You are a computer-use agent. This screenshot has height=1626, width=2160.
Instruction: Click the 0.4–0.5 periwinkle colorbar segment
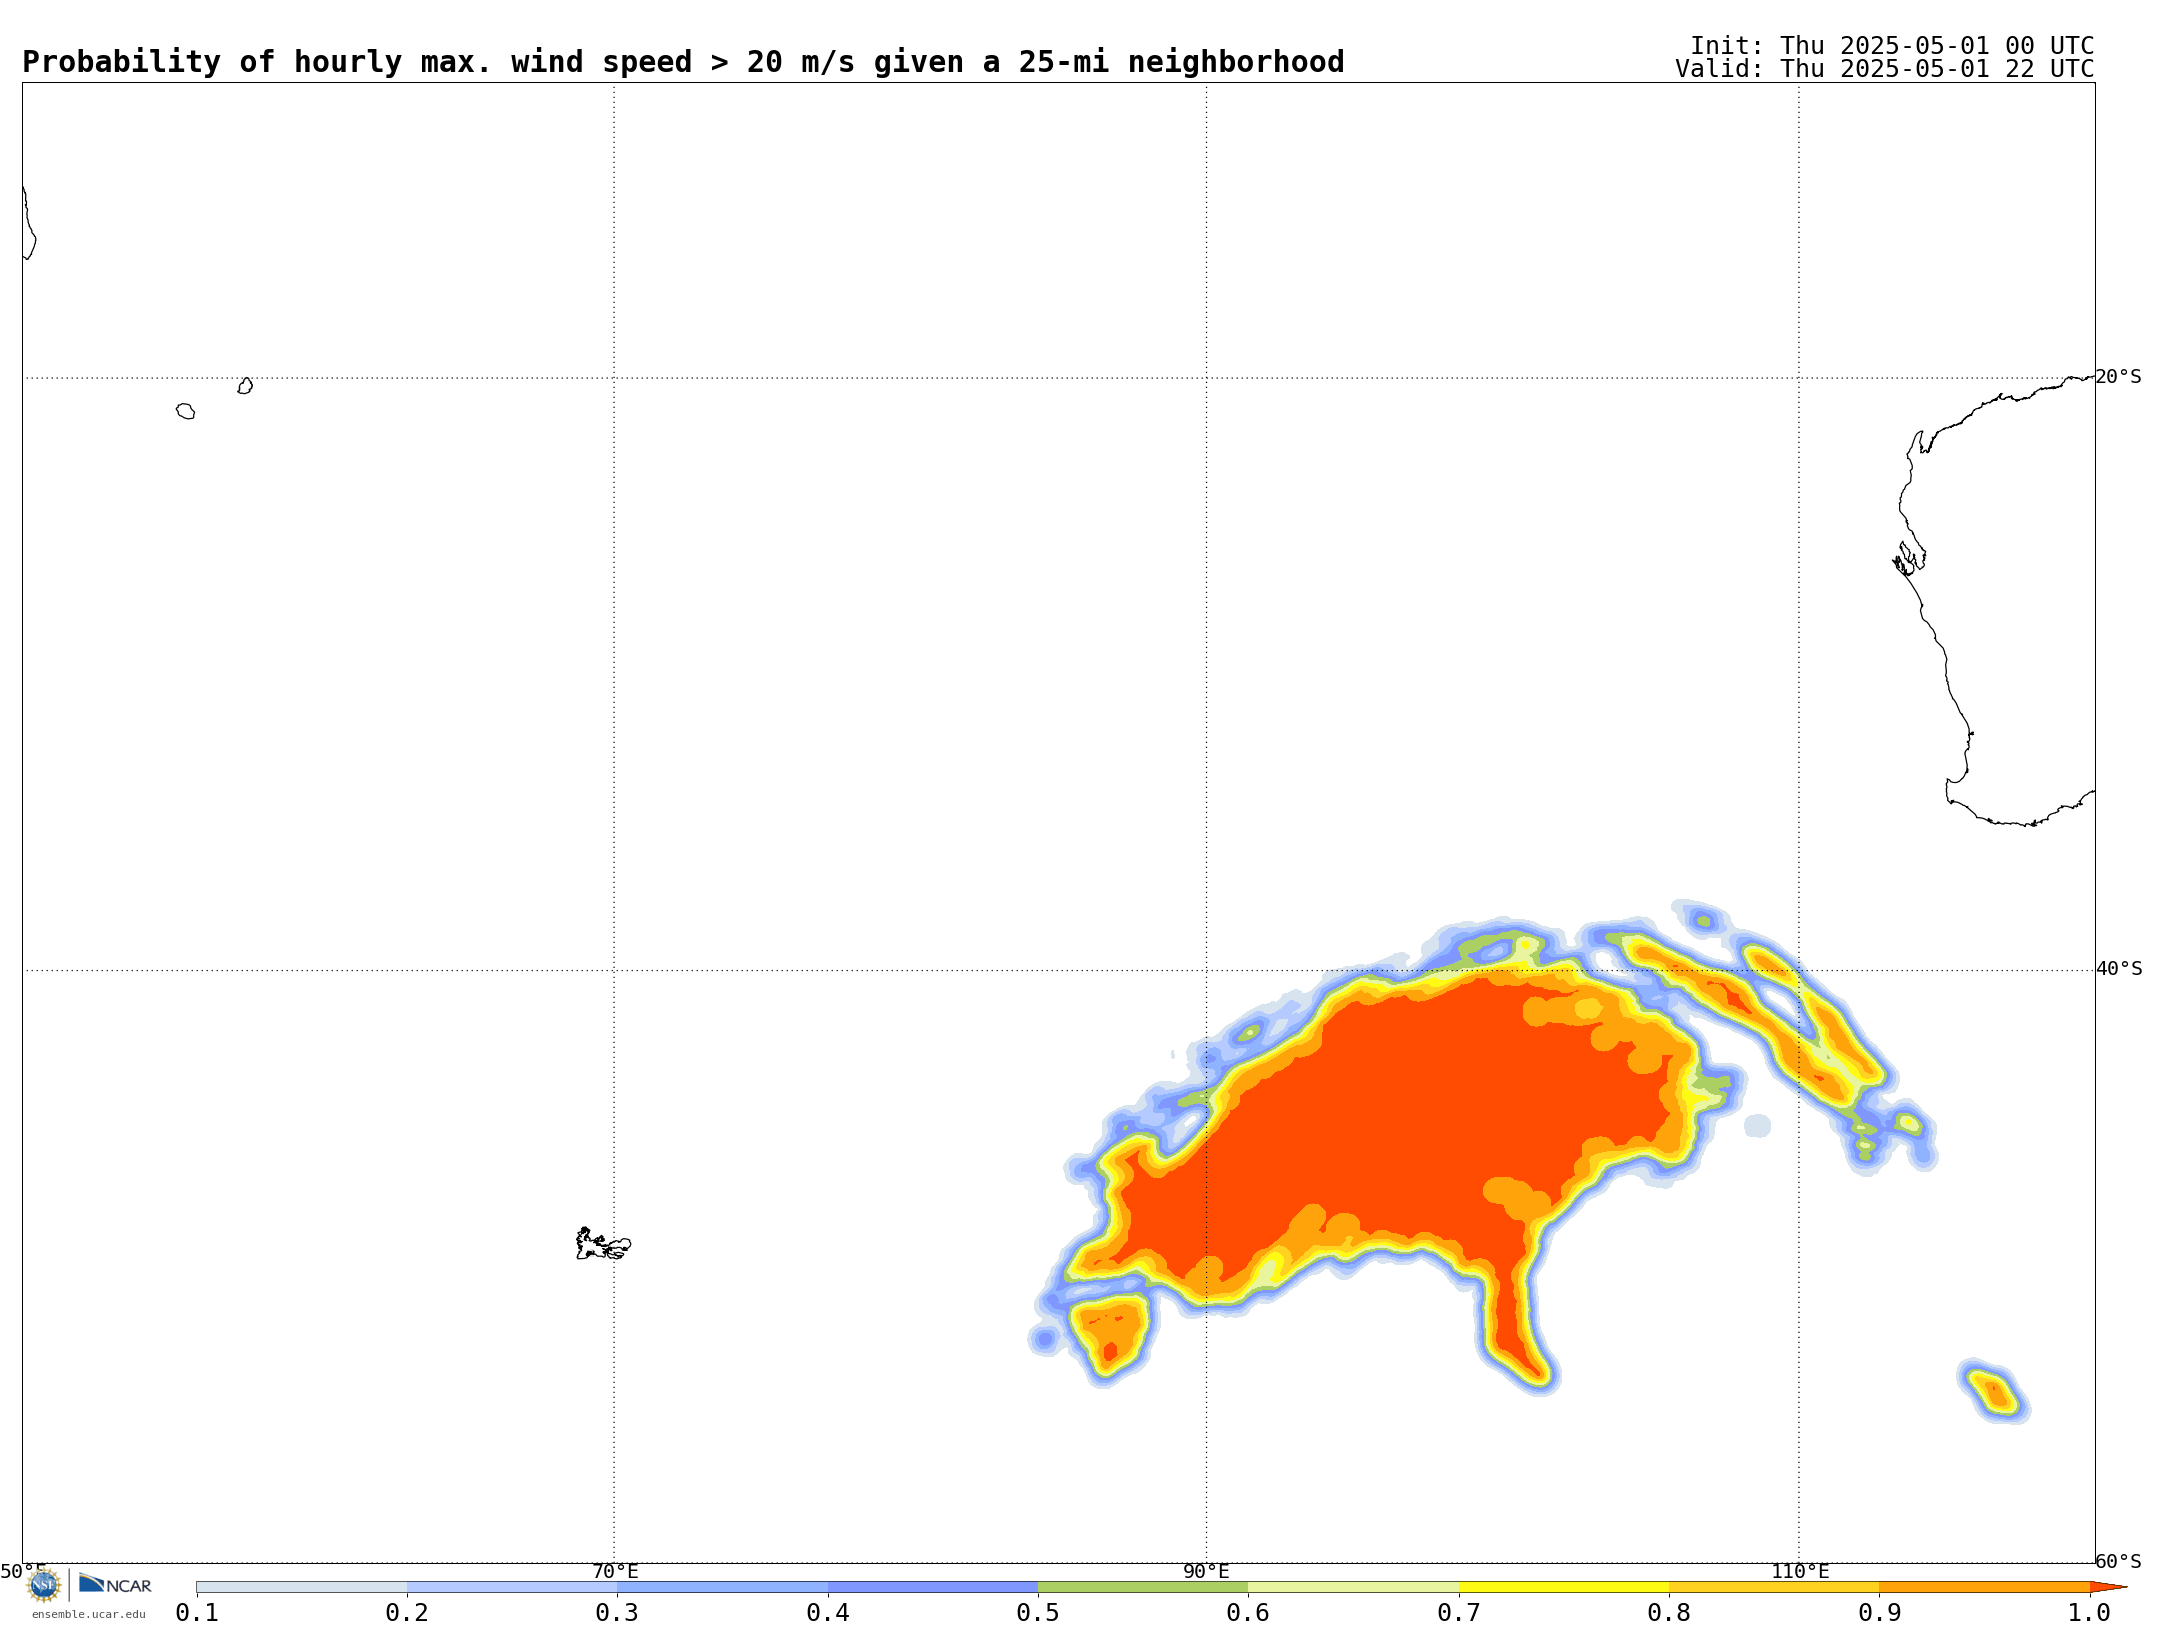click(x=933, y=1587)
